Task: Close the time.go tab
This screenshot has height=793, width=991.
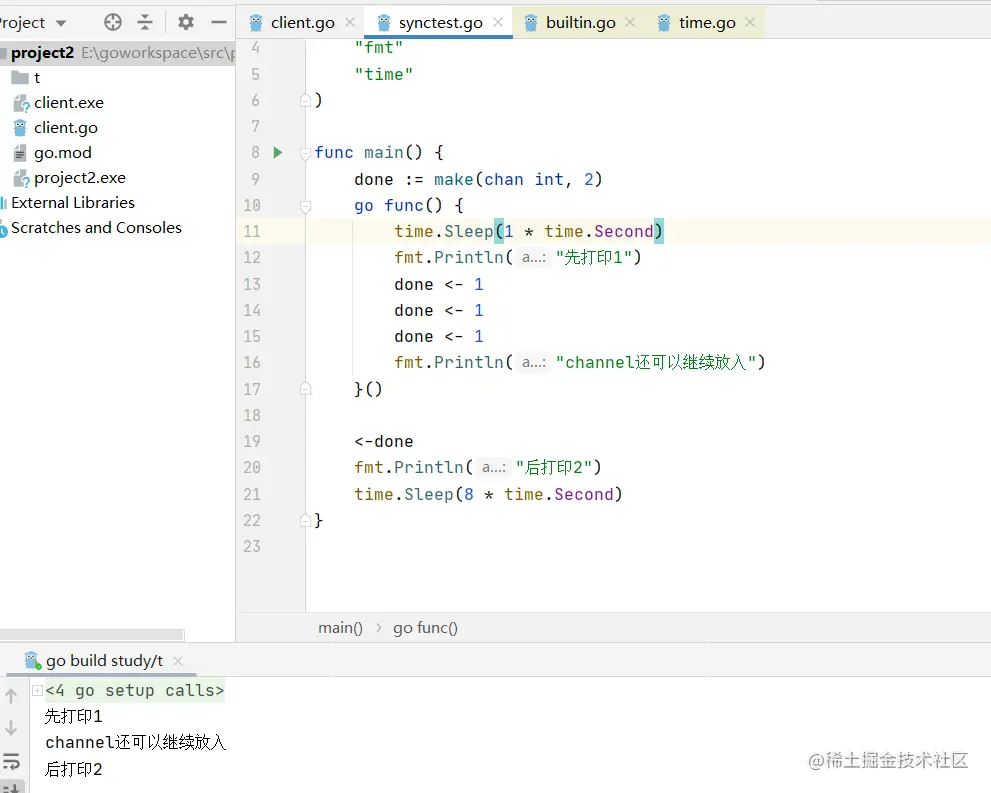Action: (x=750, y=22)
